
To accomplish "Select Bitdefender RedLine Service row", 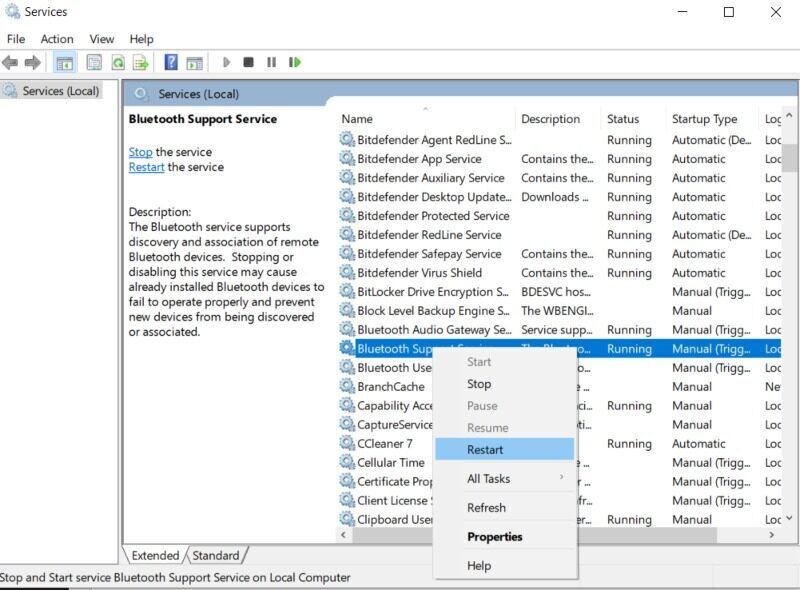I will (559, 234).
